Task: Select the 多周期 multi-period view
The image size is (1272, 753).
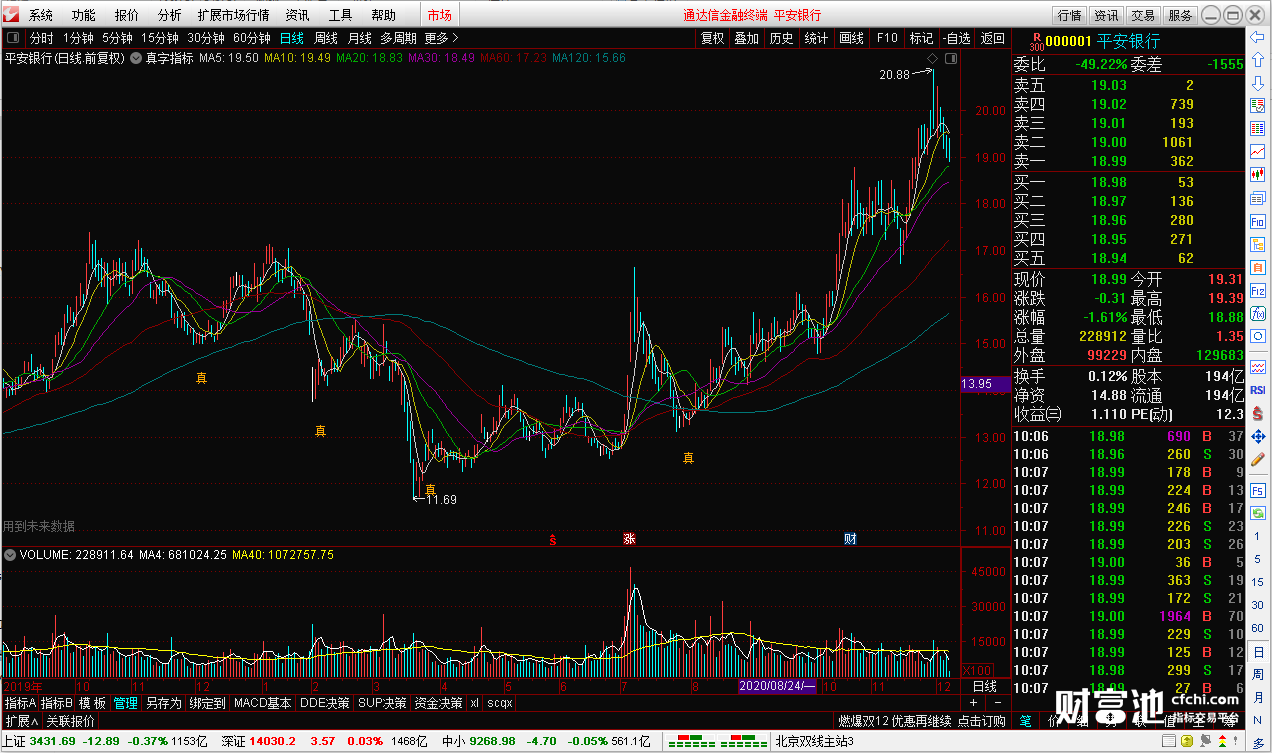Action: [398, 38]
